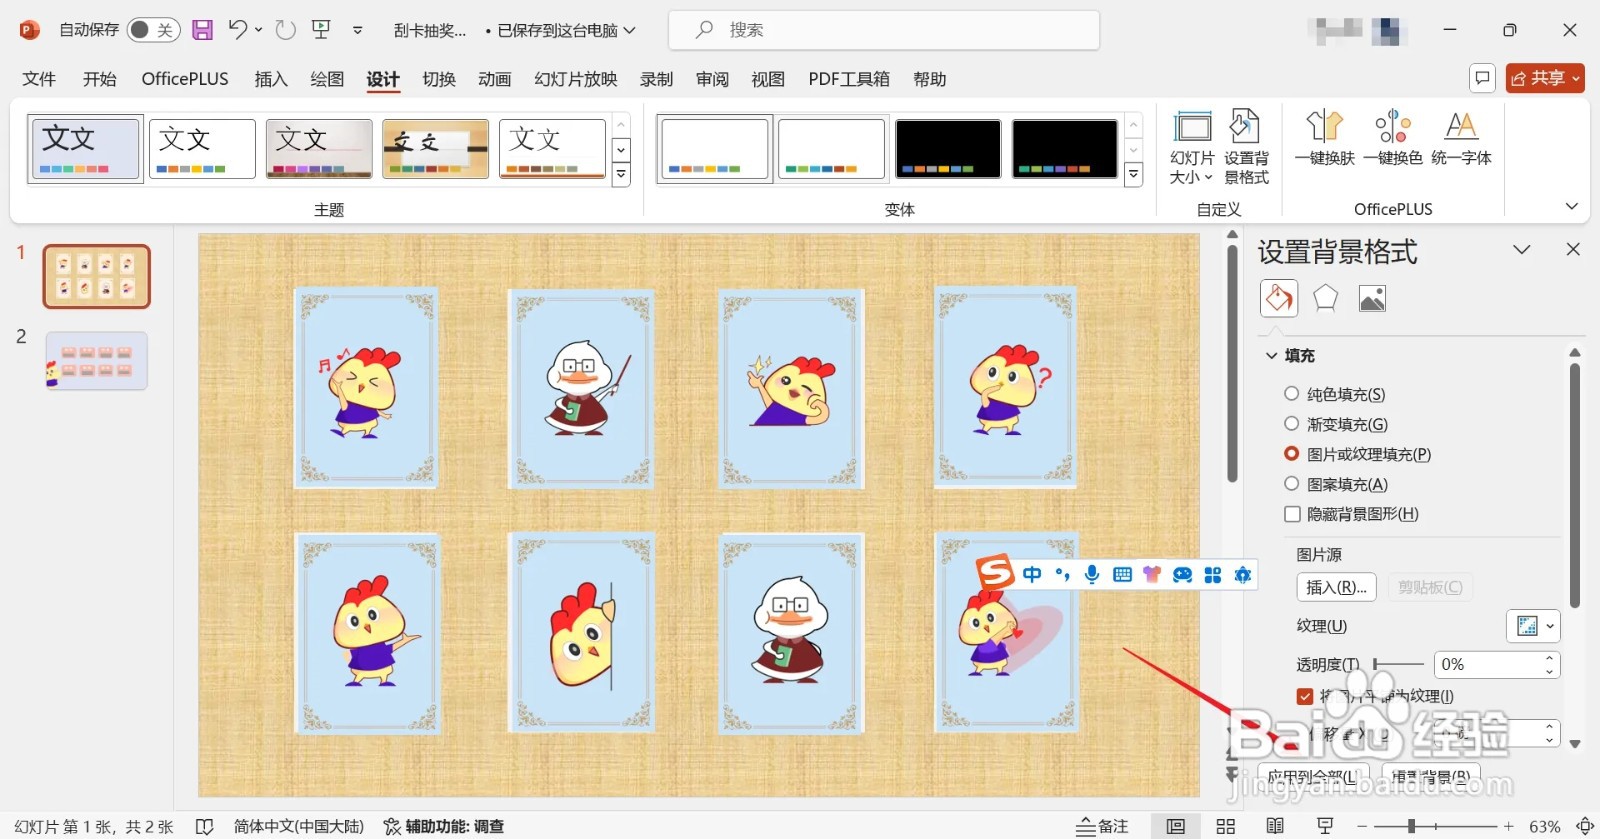Image resolution: width=1600 pixels, height=839 pixels.
Task: Collapse the 填充 section
Action: [1272, 356]
